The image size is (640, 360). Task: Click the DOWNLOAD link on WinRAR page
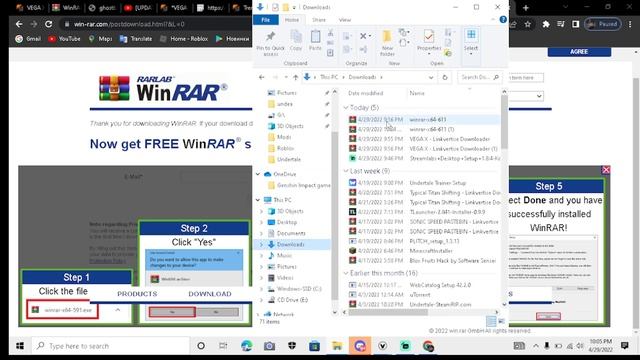tap(210, 294)
